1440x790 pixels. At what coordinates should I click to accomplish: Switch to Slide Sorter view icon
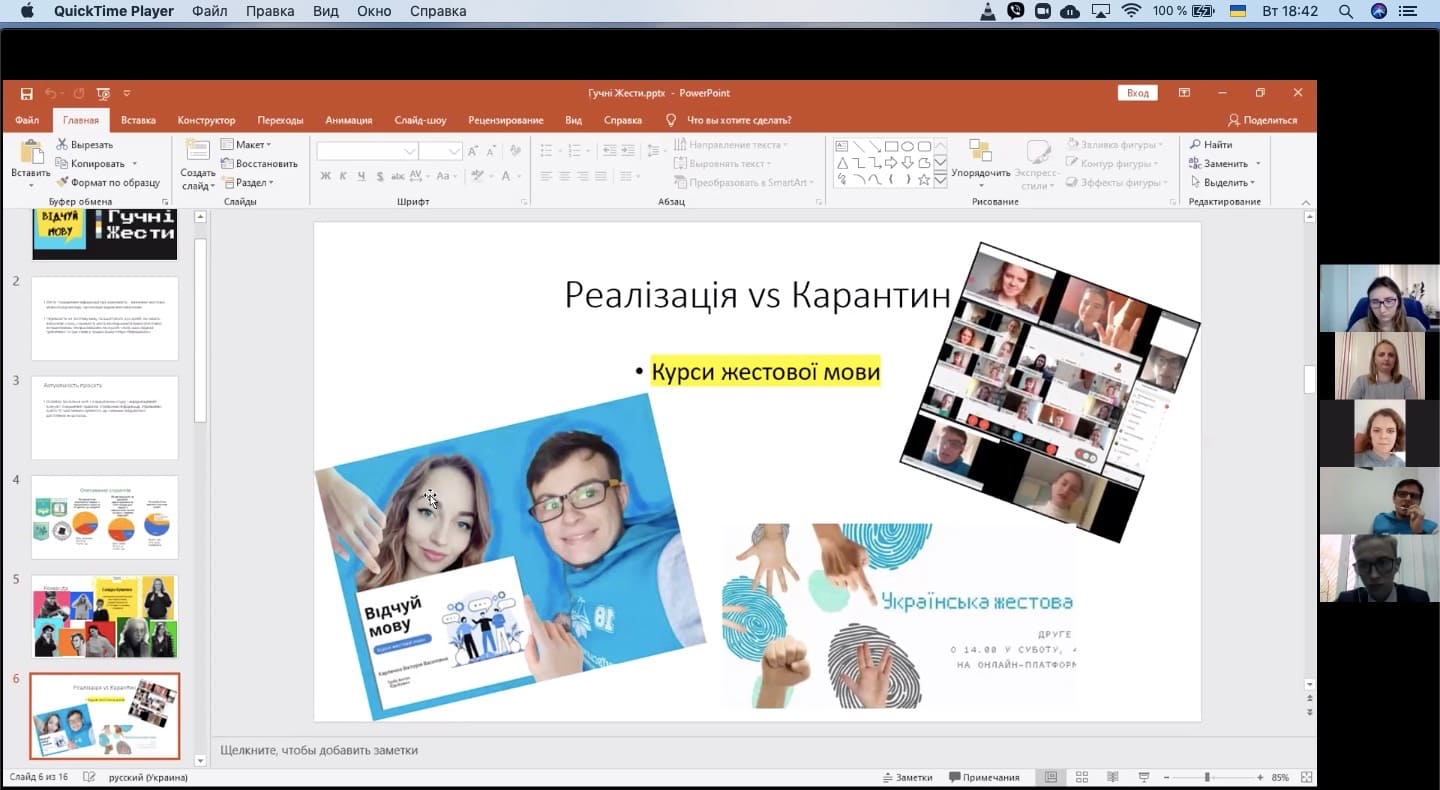pyautogui.click(x=1082, y=777)
